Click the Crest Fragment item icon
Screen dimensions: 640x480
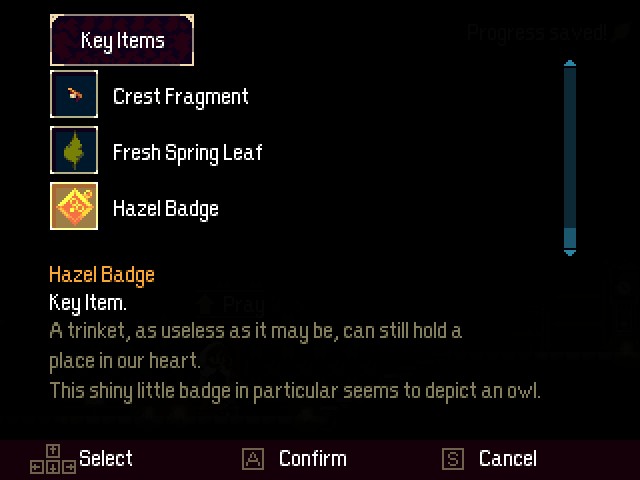[74, 95]
